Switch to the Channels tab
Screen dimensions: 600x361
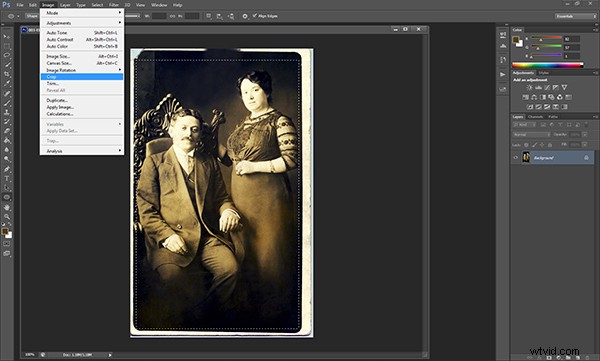pos(535,117)
